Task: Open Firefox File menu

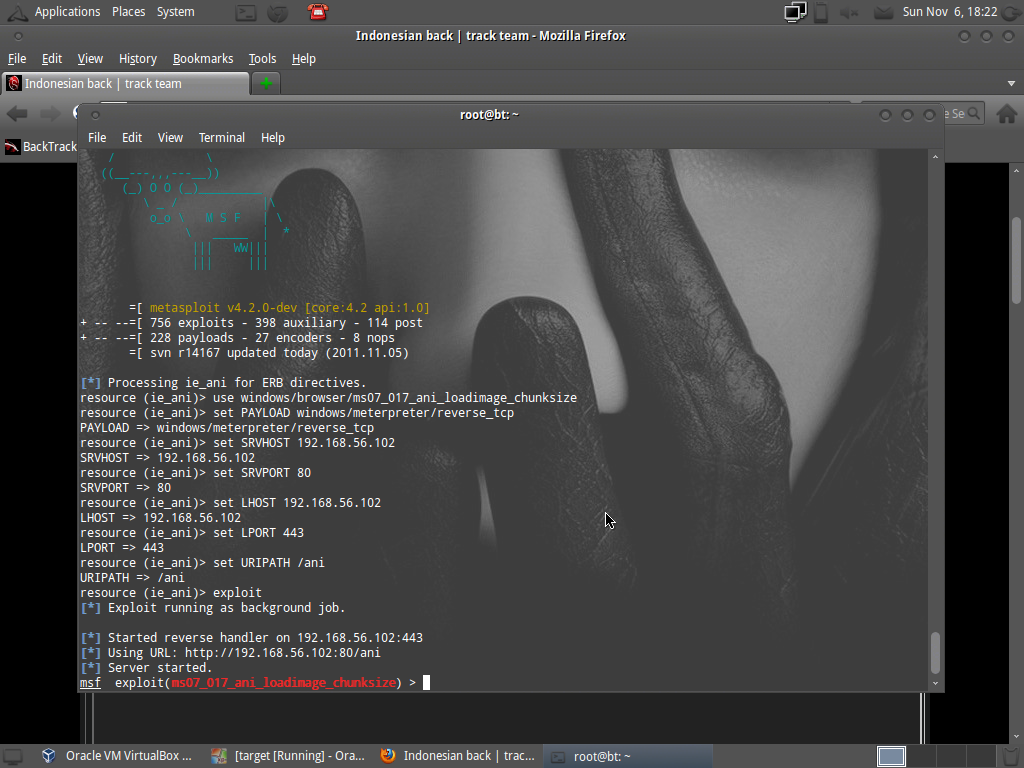Action: point(17,59)
